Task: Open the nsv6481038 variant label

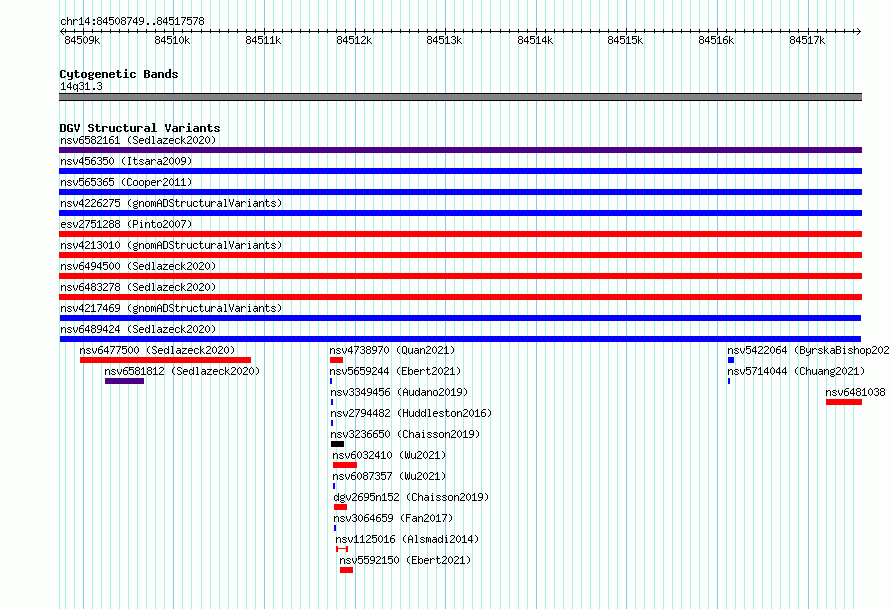Action: [855, 392]
